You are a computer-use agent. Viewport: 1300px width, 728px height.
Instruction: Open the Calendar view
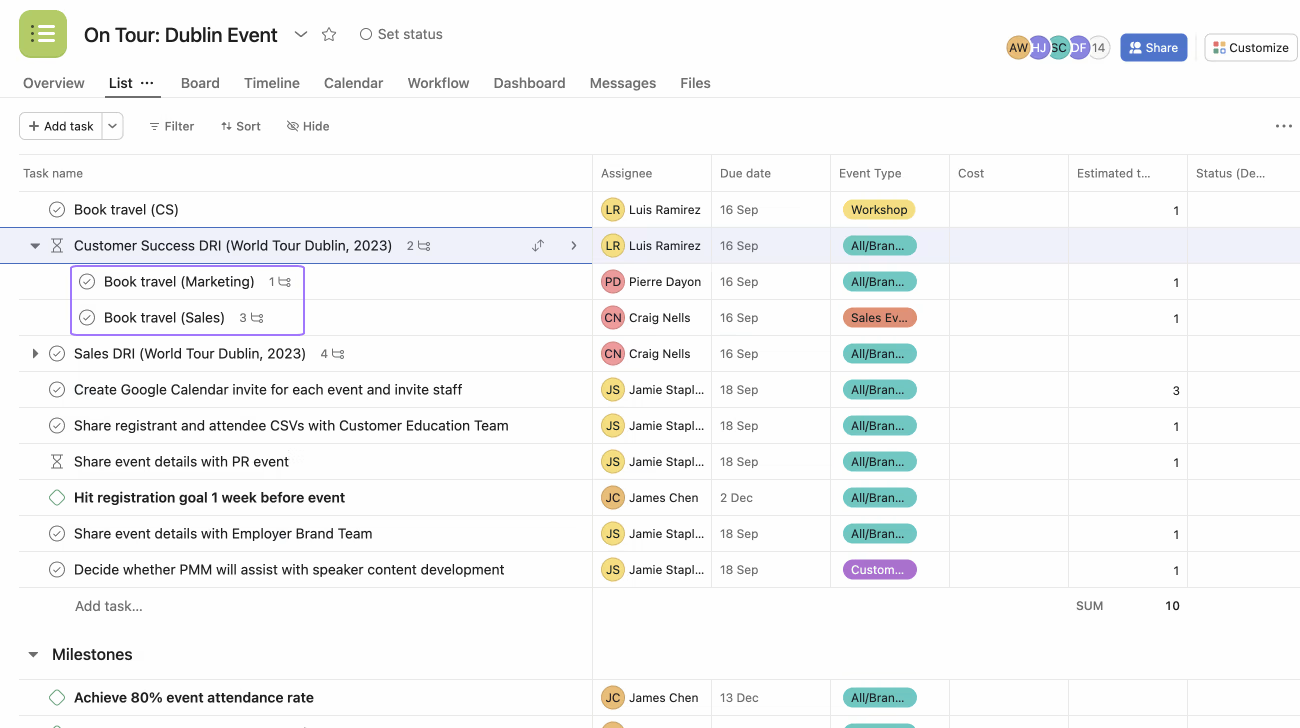pyautogui.click(x=353, y=83)
